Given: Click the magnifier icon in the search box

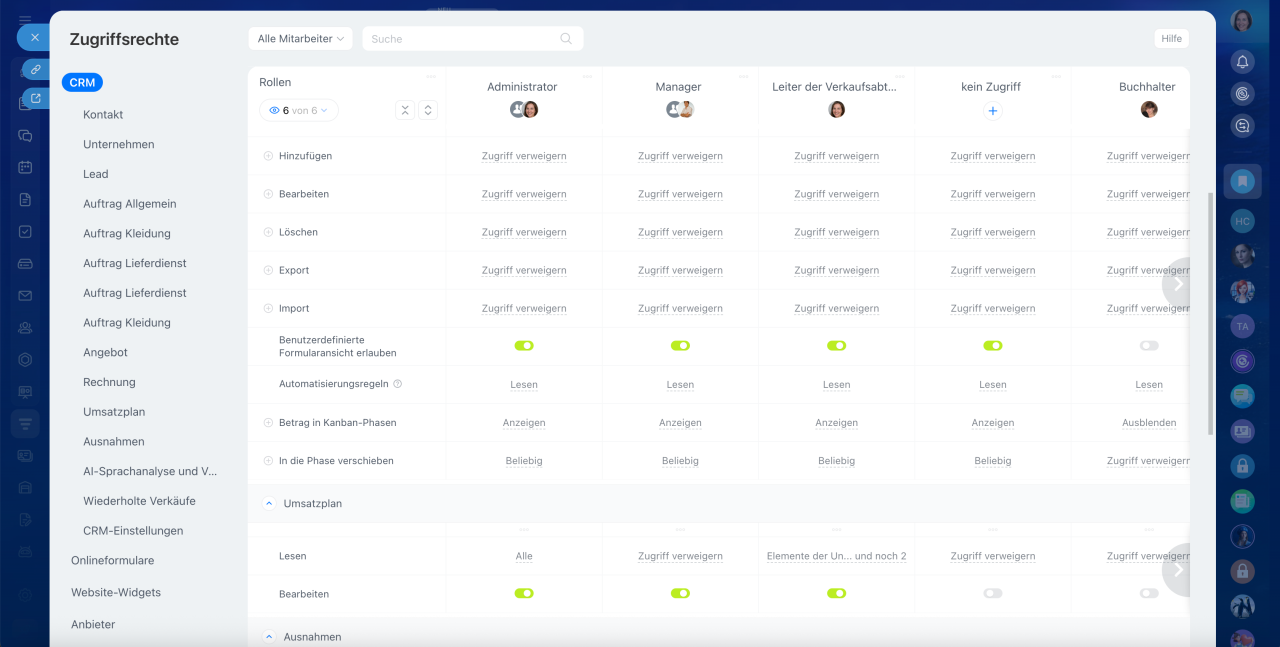Looking at the screenshot, I should (x=566, y=39).
